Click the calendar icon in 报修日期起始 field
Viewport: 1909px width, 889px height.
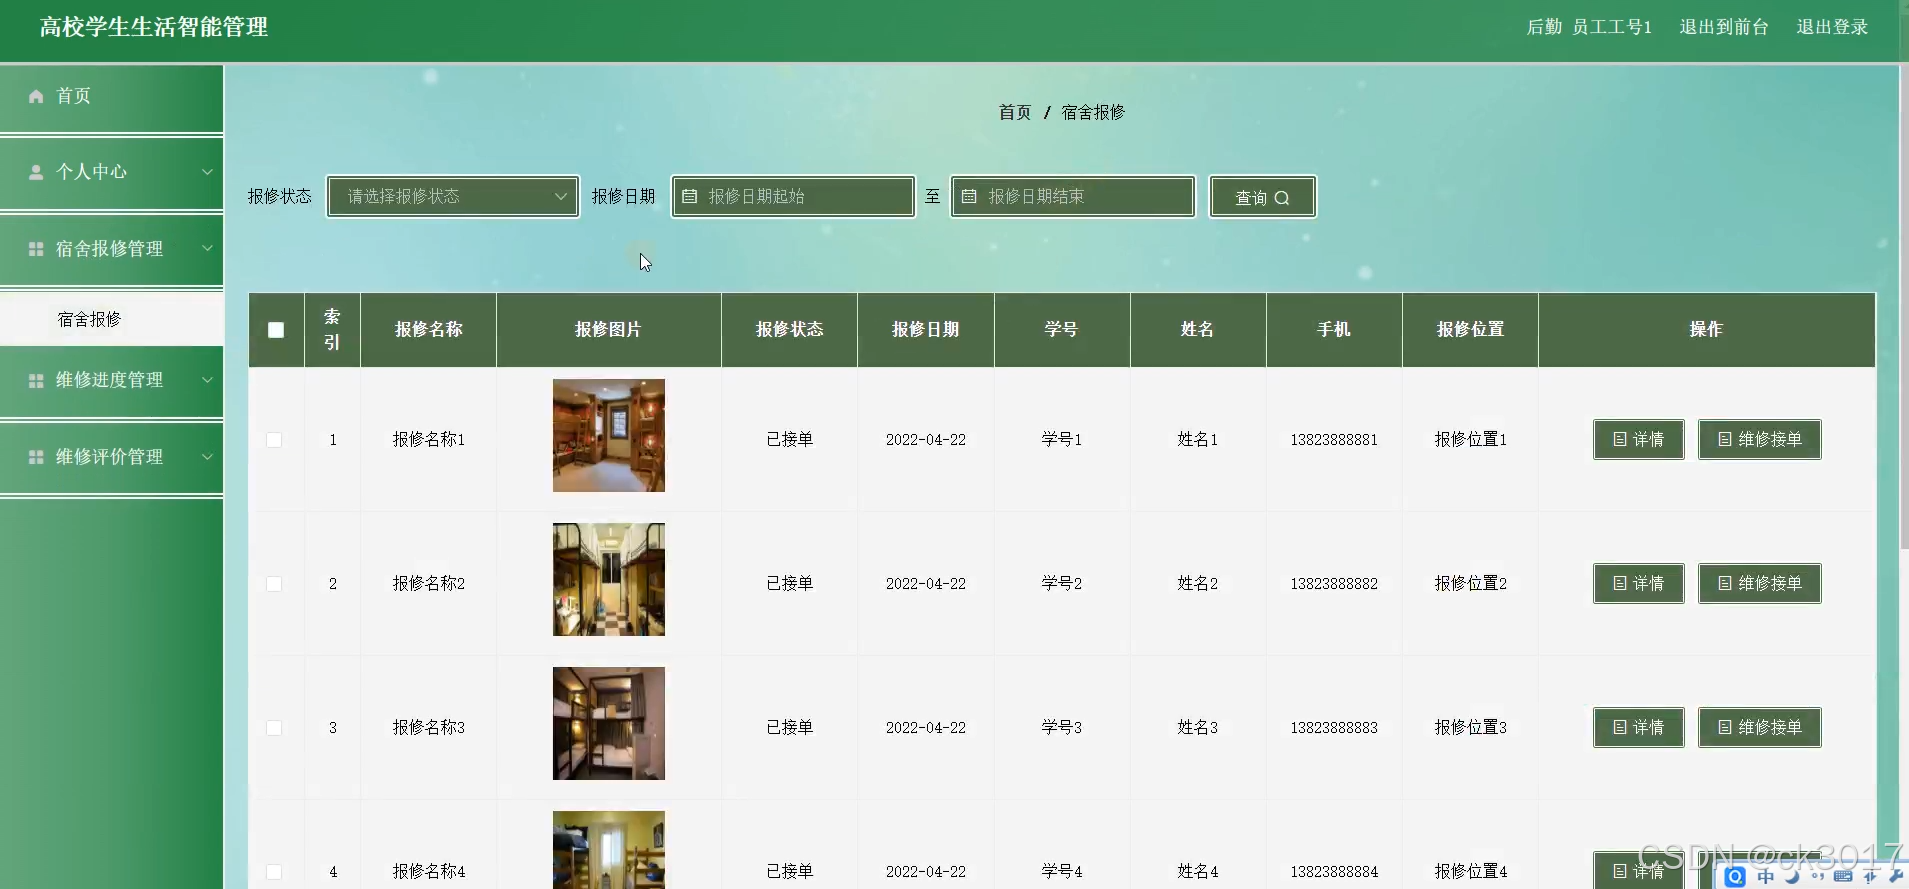(x=689, y=196)
